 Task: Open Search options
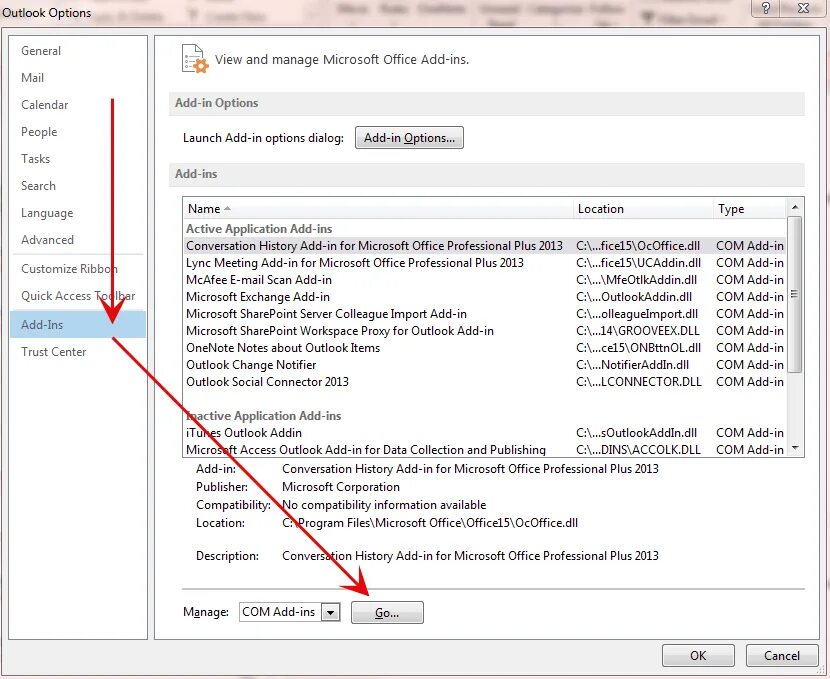click(x=38, y=186)
